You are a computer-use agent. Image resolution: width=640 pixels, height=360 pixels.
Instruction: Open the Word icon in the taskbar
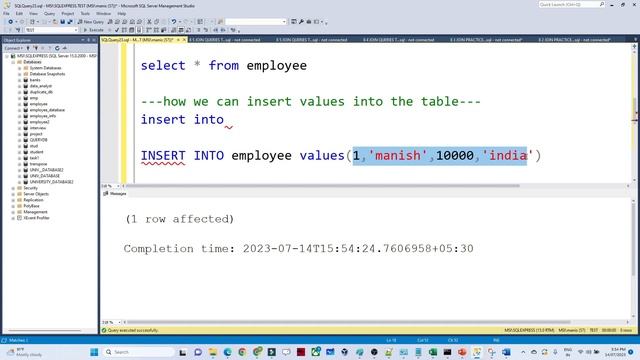tap(507, 352)
